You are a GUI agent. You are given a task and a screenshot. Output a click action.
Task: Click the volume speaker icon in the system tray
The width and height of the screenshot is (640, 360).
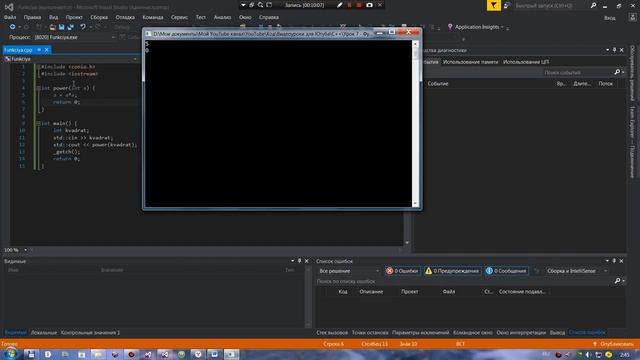pyautogui.click(x=588, y=355)
